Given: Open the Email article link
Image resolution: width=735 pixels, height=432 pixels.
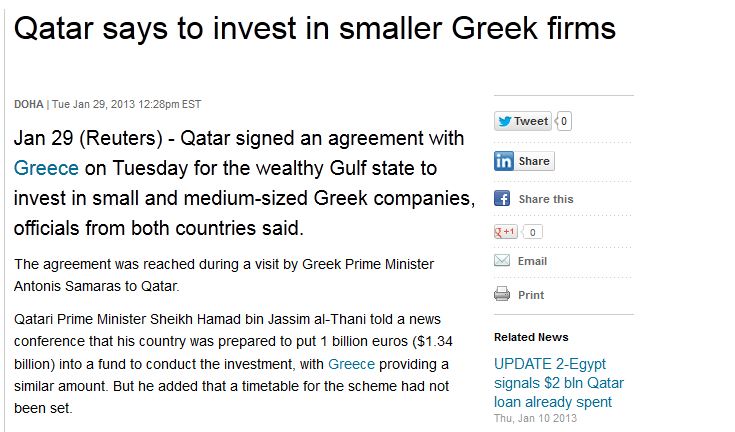Looking at the screenshot, I should click(532, 262).
